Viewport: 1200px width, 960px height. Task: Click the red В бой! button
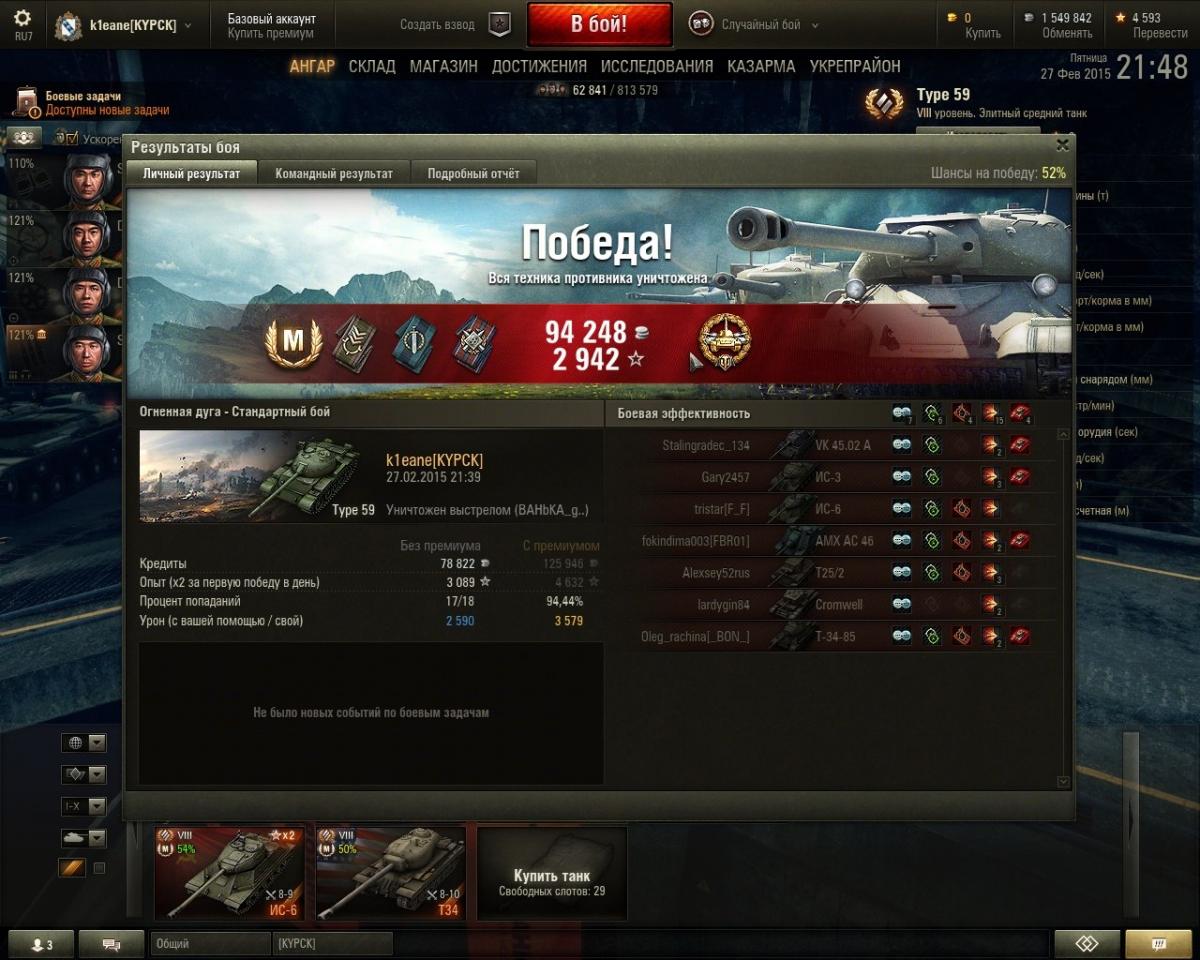(x=600, y=25)
